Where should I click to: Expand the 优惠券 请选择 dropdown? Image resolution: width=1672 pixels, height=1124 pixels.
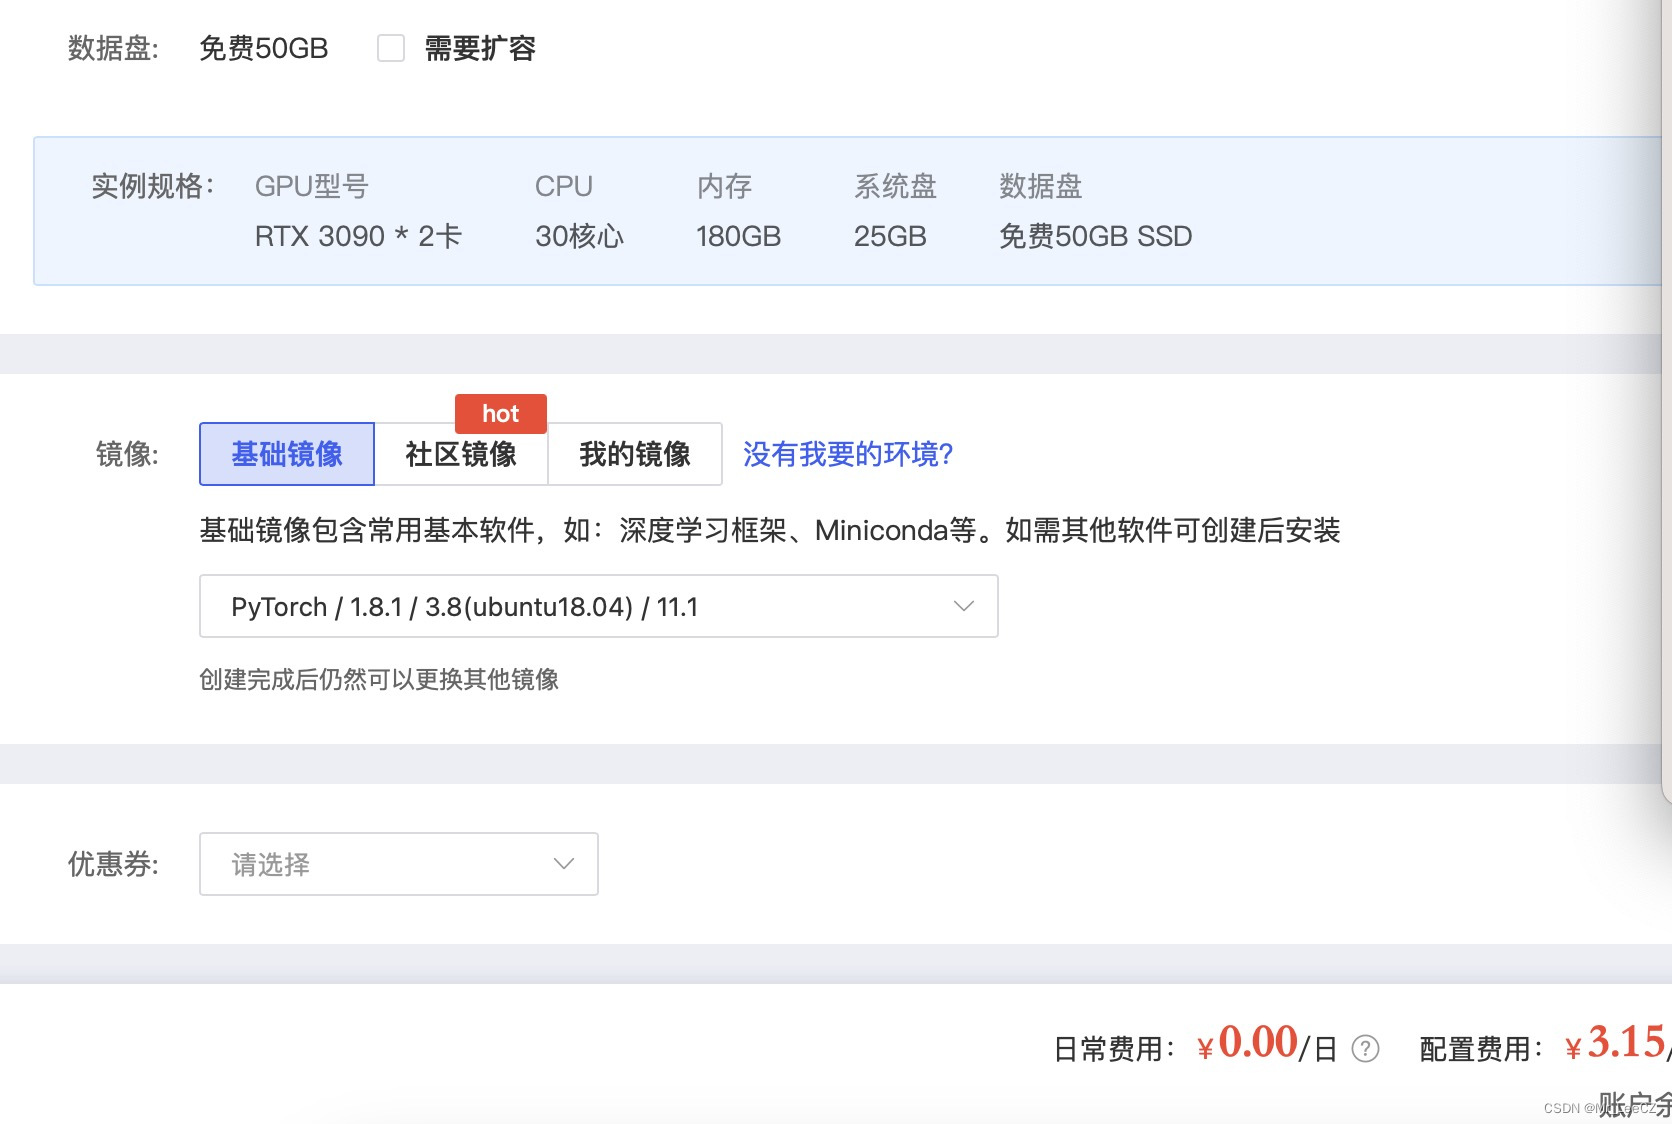pyautogui.click(x=399, y=864)
